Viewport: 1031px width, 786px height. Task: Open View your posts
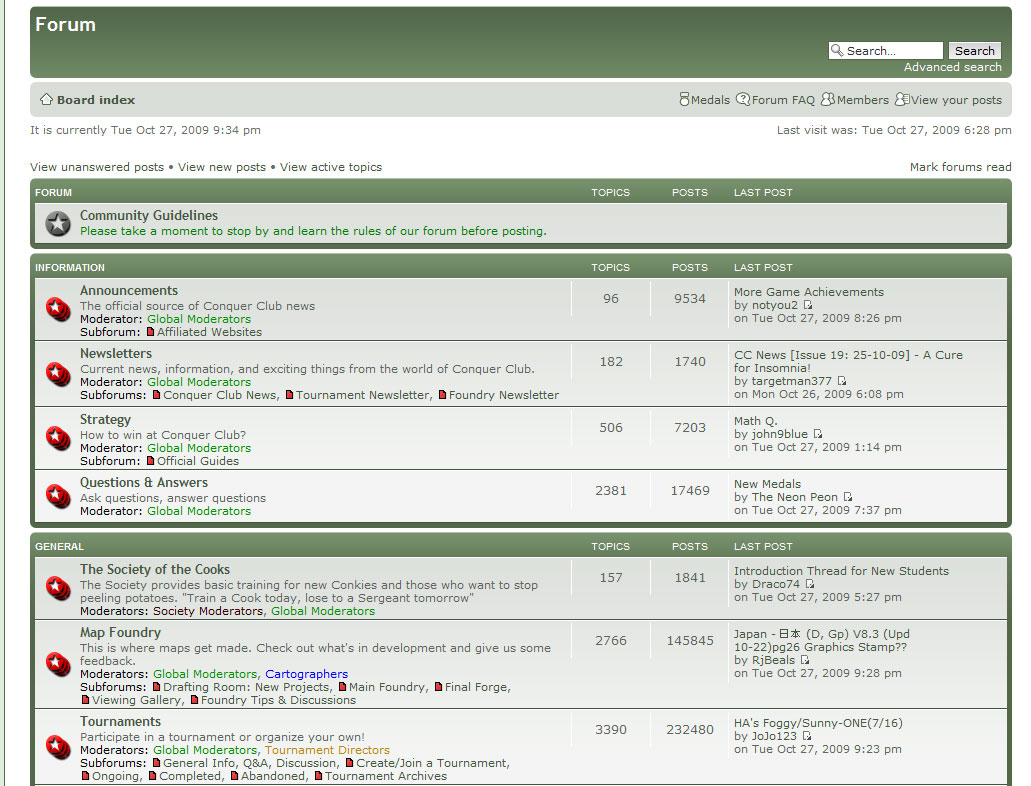[956, 100]
